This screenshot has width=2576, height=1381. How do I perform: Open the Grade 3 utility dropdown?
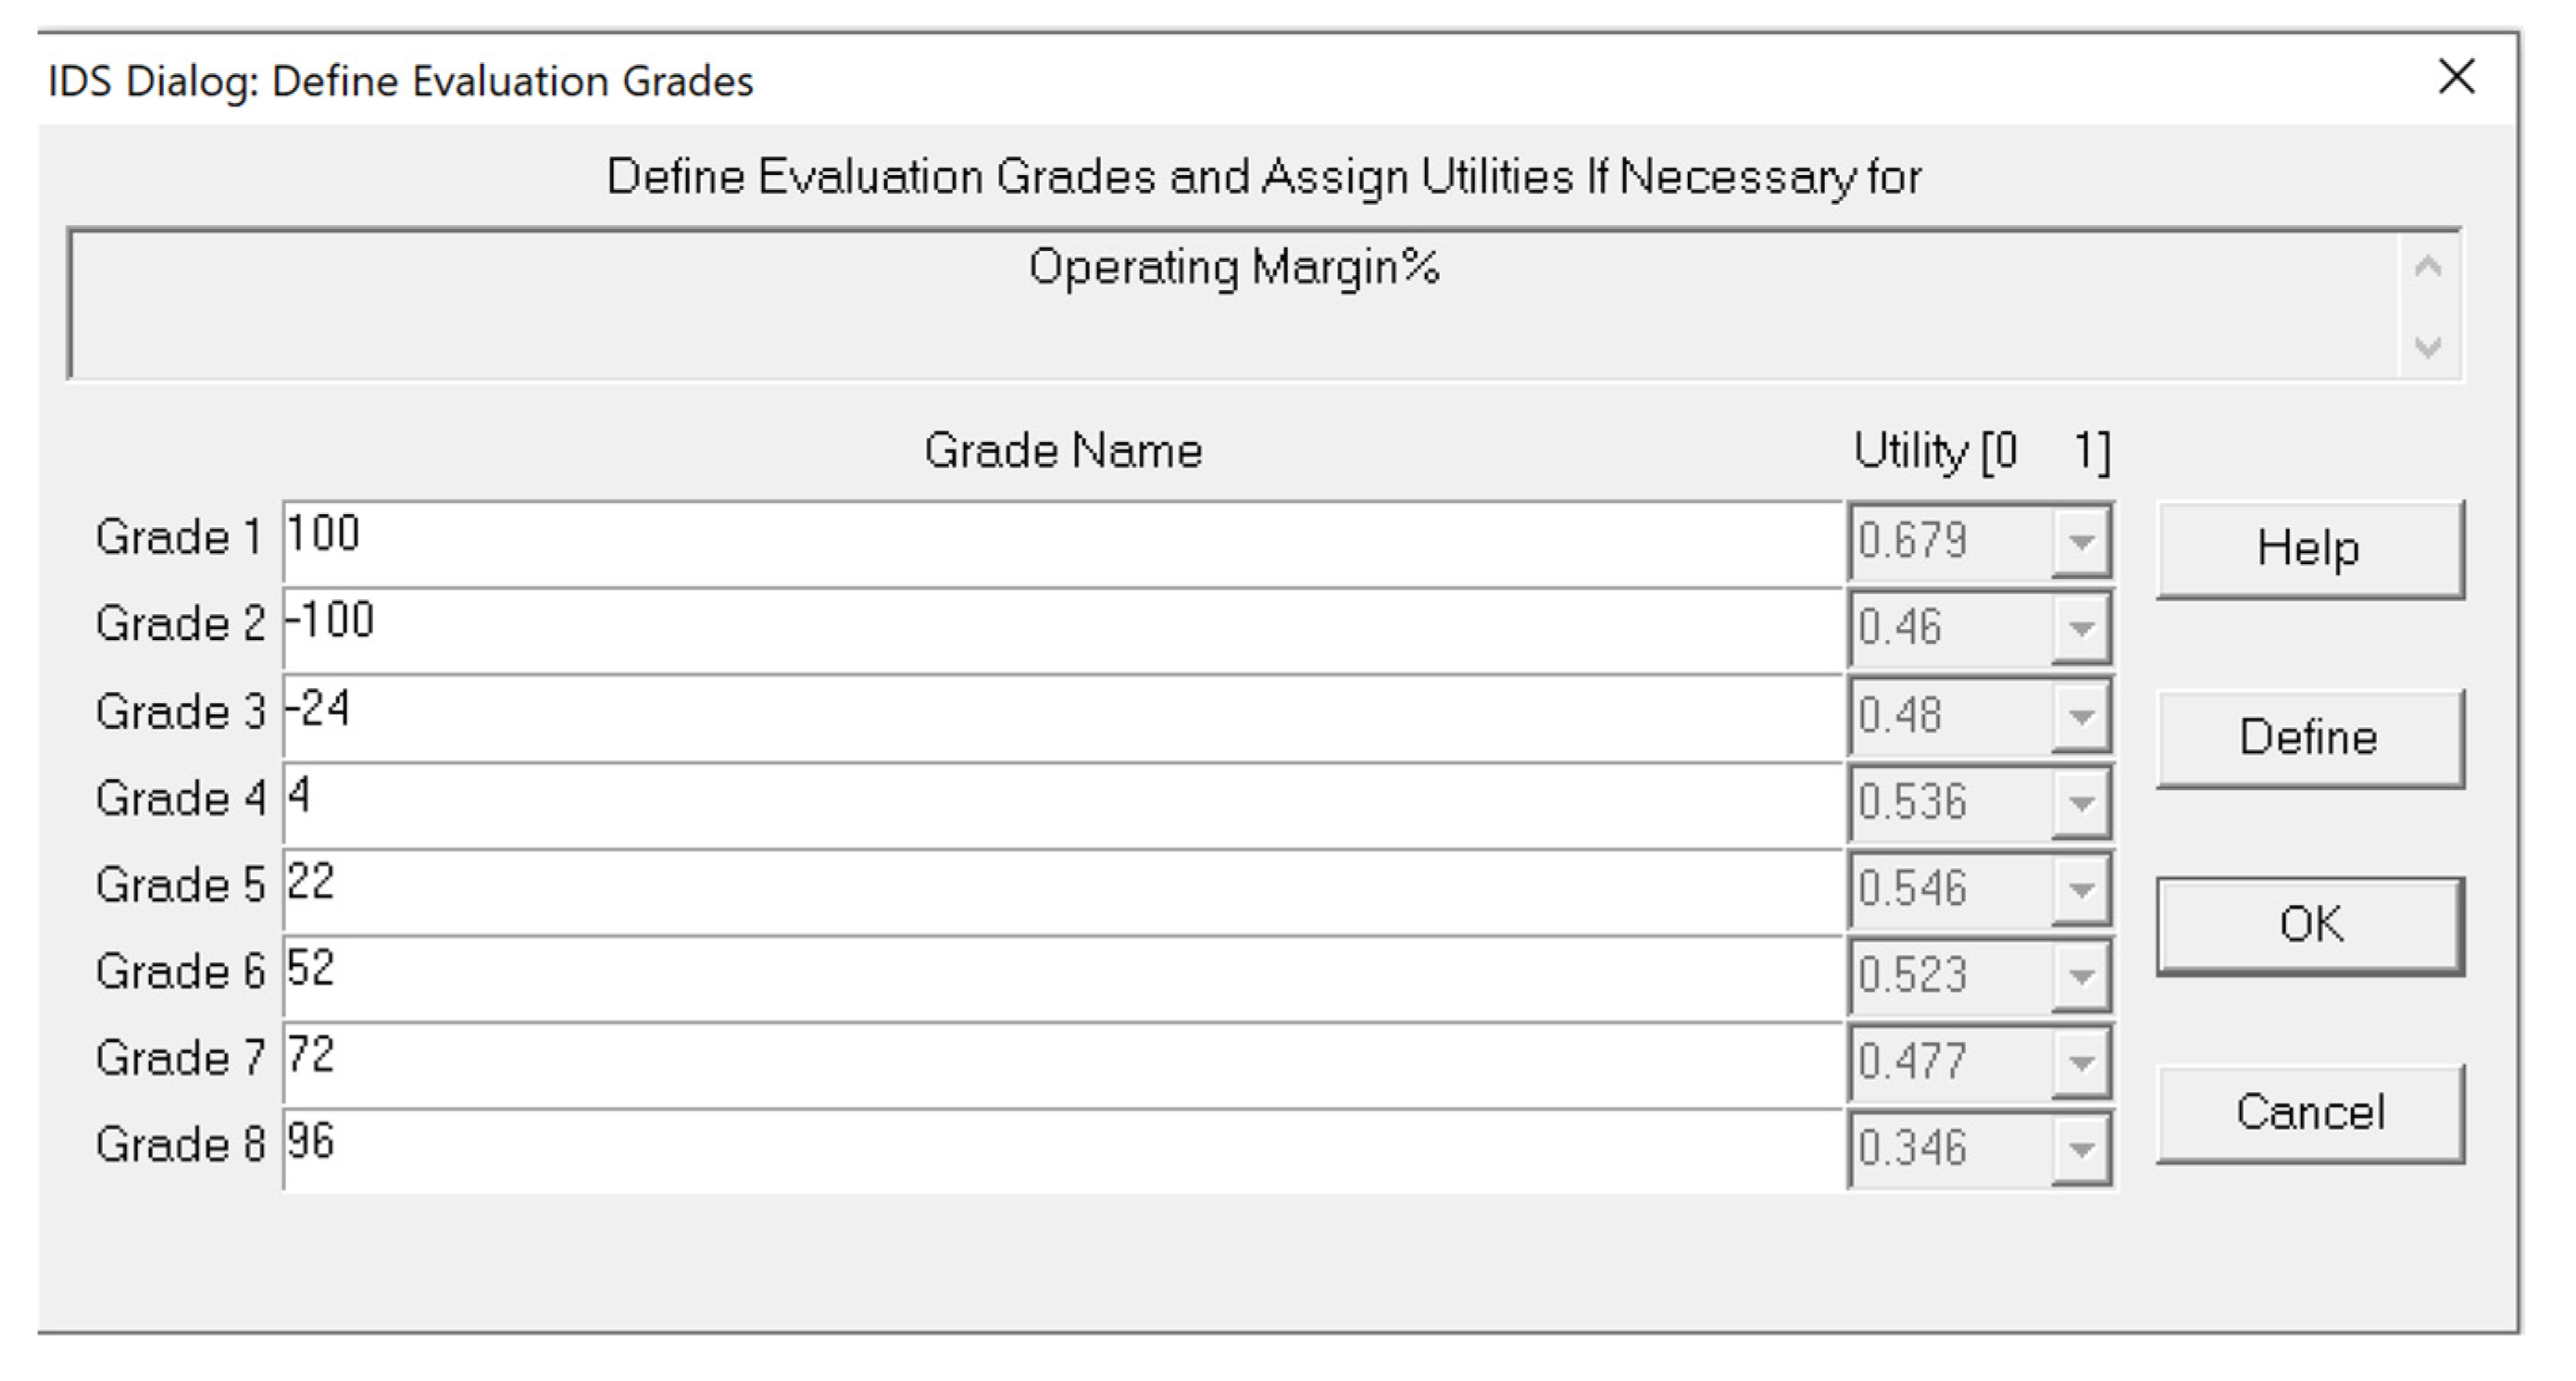(2081, 716)
